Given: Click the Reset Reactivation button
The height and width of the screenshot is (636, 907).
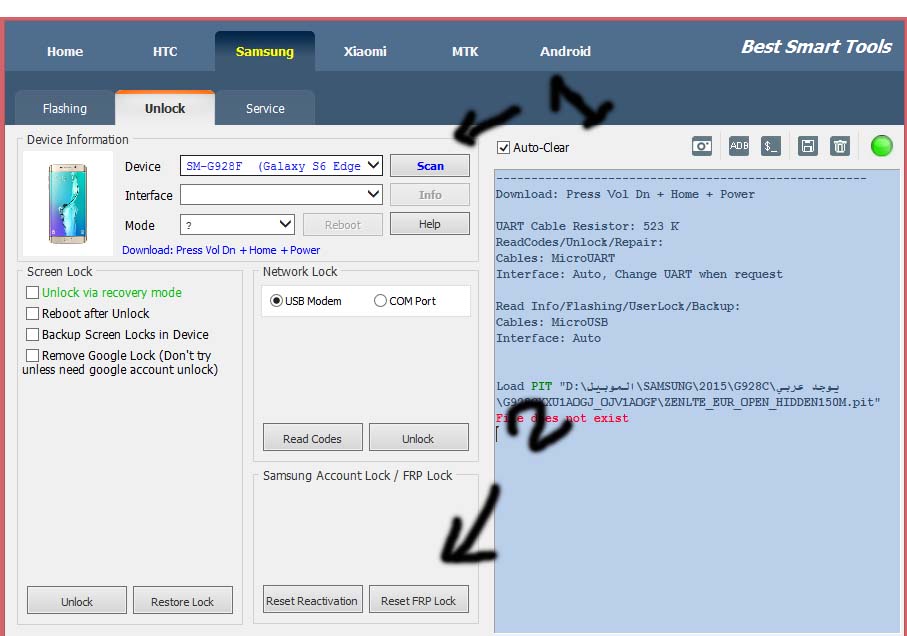Looking at the screenshot, I should pyautogui.click(x=312, y=600).
